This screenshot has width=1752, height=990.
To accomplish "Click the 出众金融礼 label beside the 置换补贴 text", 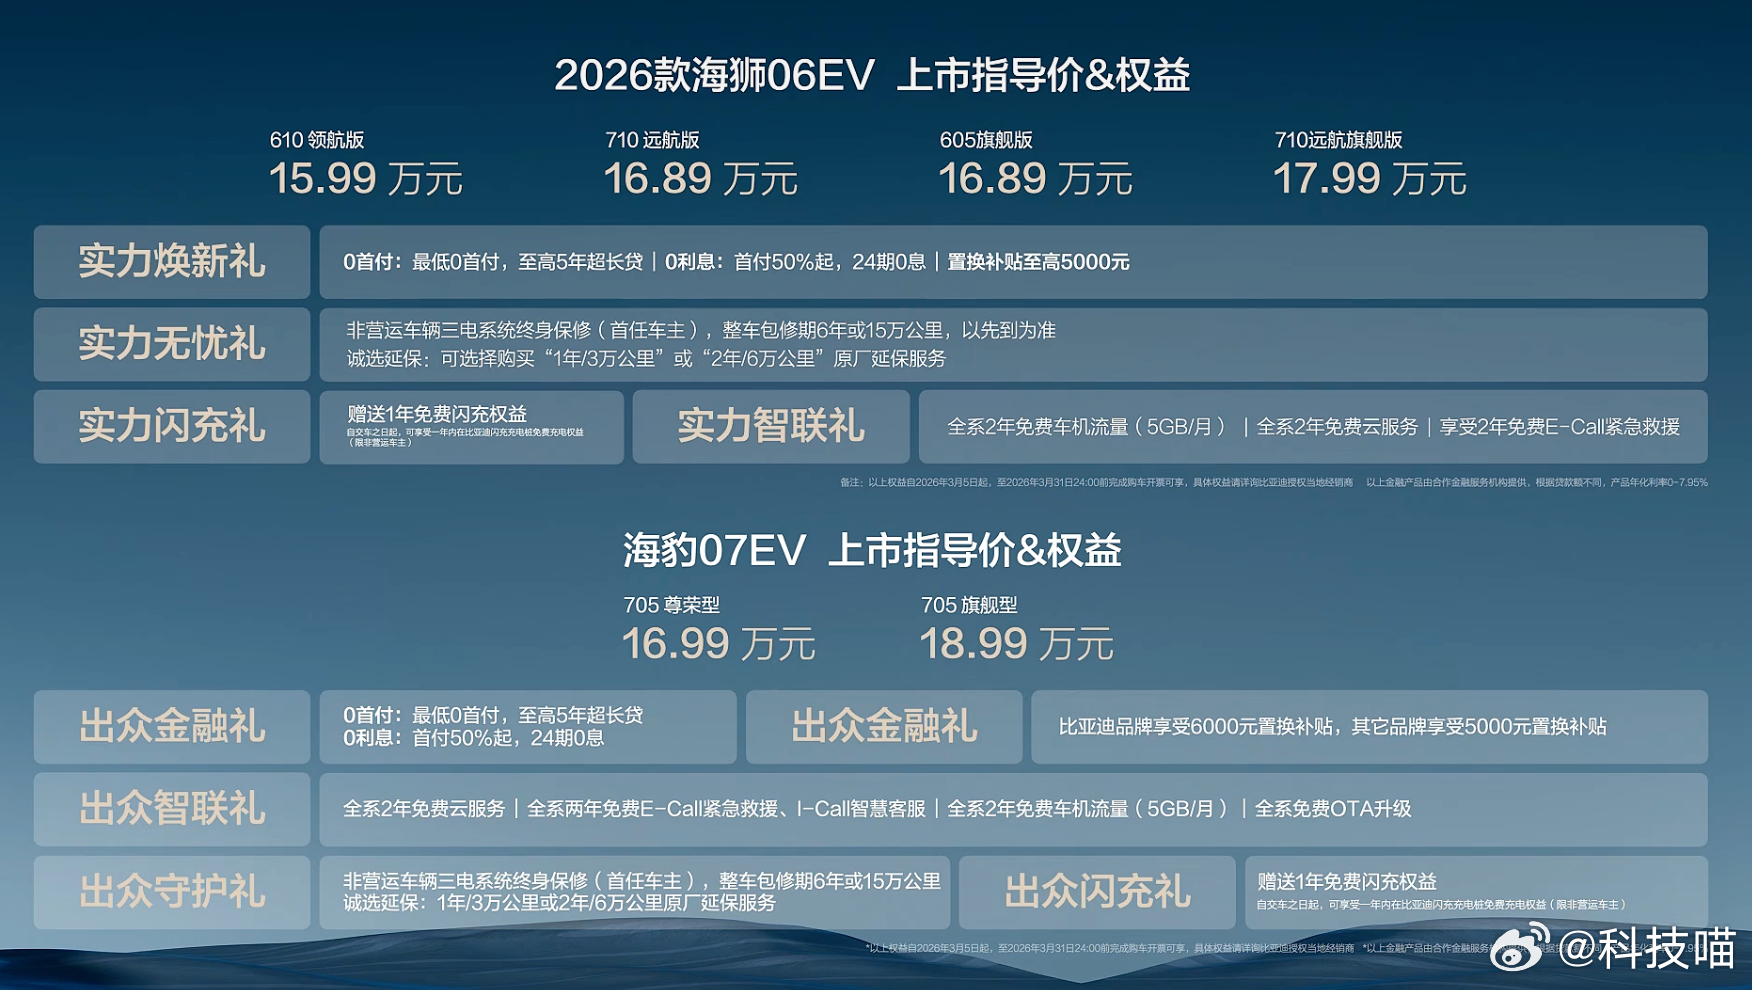I will click(x=884, y=727).
